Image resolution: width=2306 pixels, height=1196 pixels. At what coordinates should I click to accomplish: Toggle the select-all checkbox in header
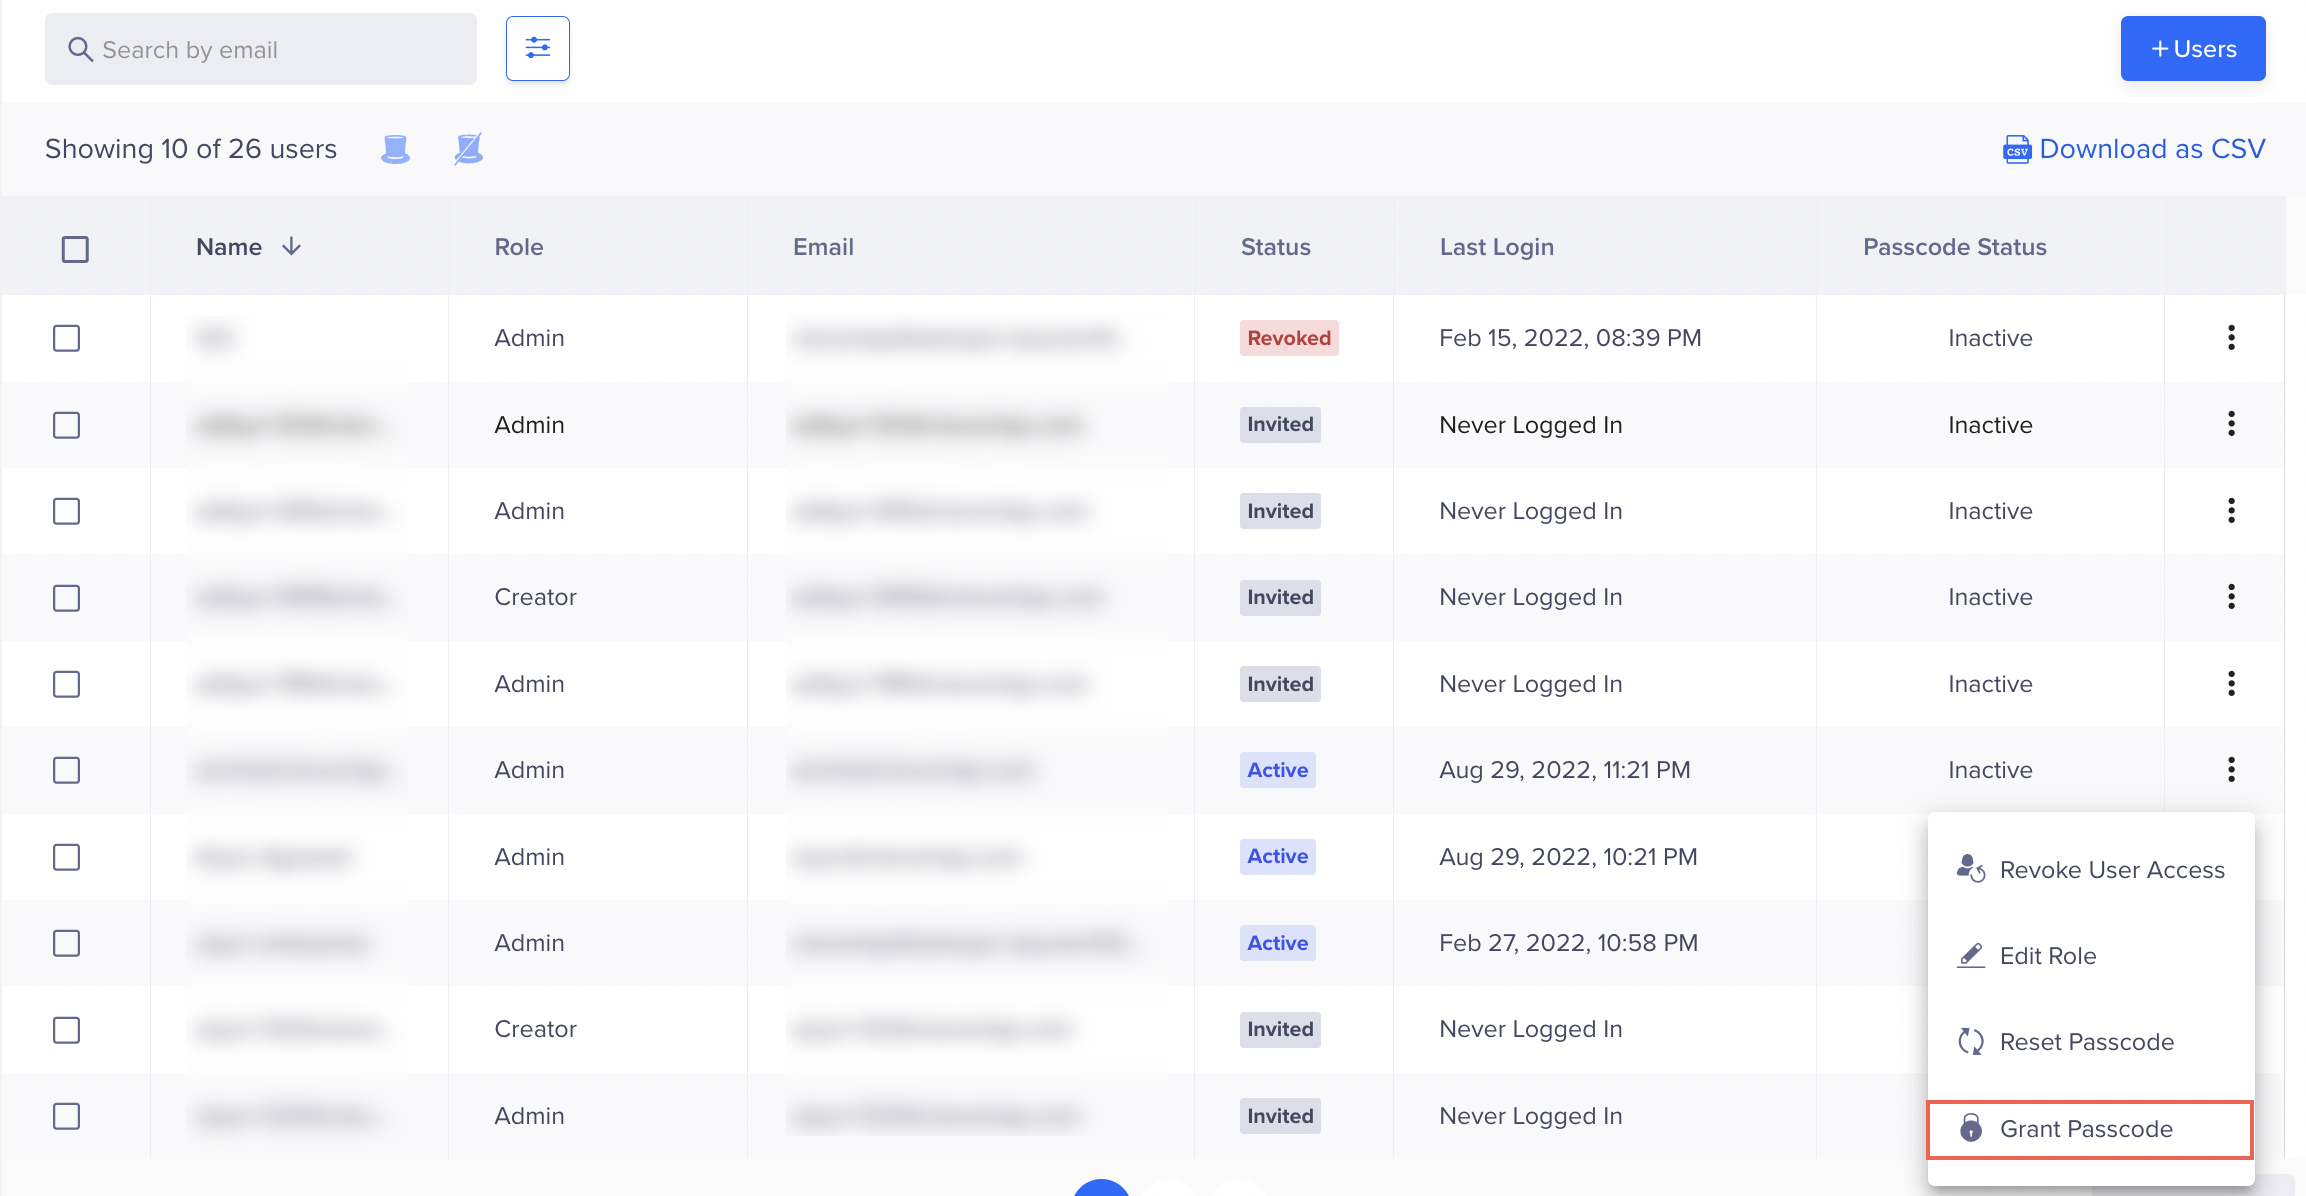click(x=75, y=249)
